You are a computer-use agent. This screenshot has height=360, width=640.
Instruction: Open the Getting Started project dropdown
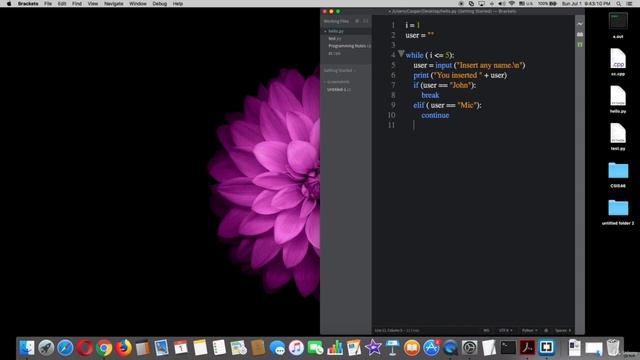340,71
